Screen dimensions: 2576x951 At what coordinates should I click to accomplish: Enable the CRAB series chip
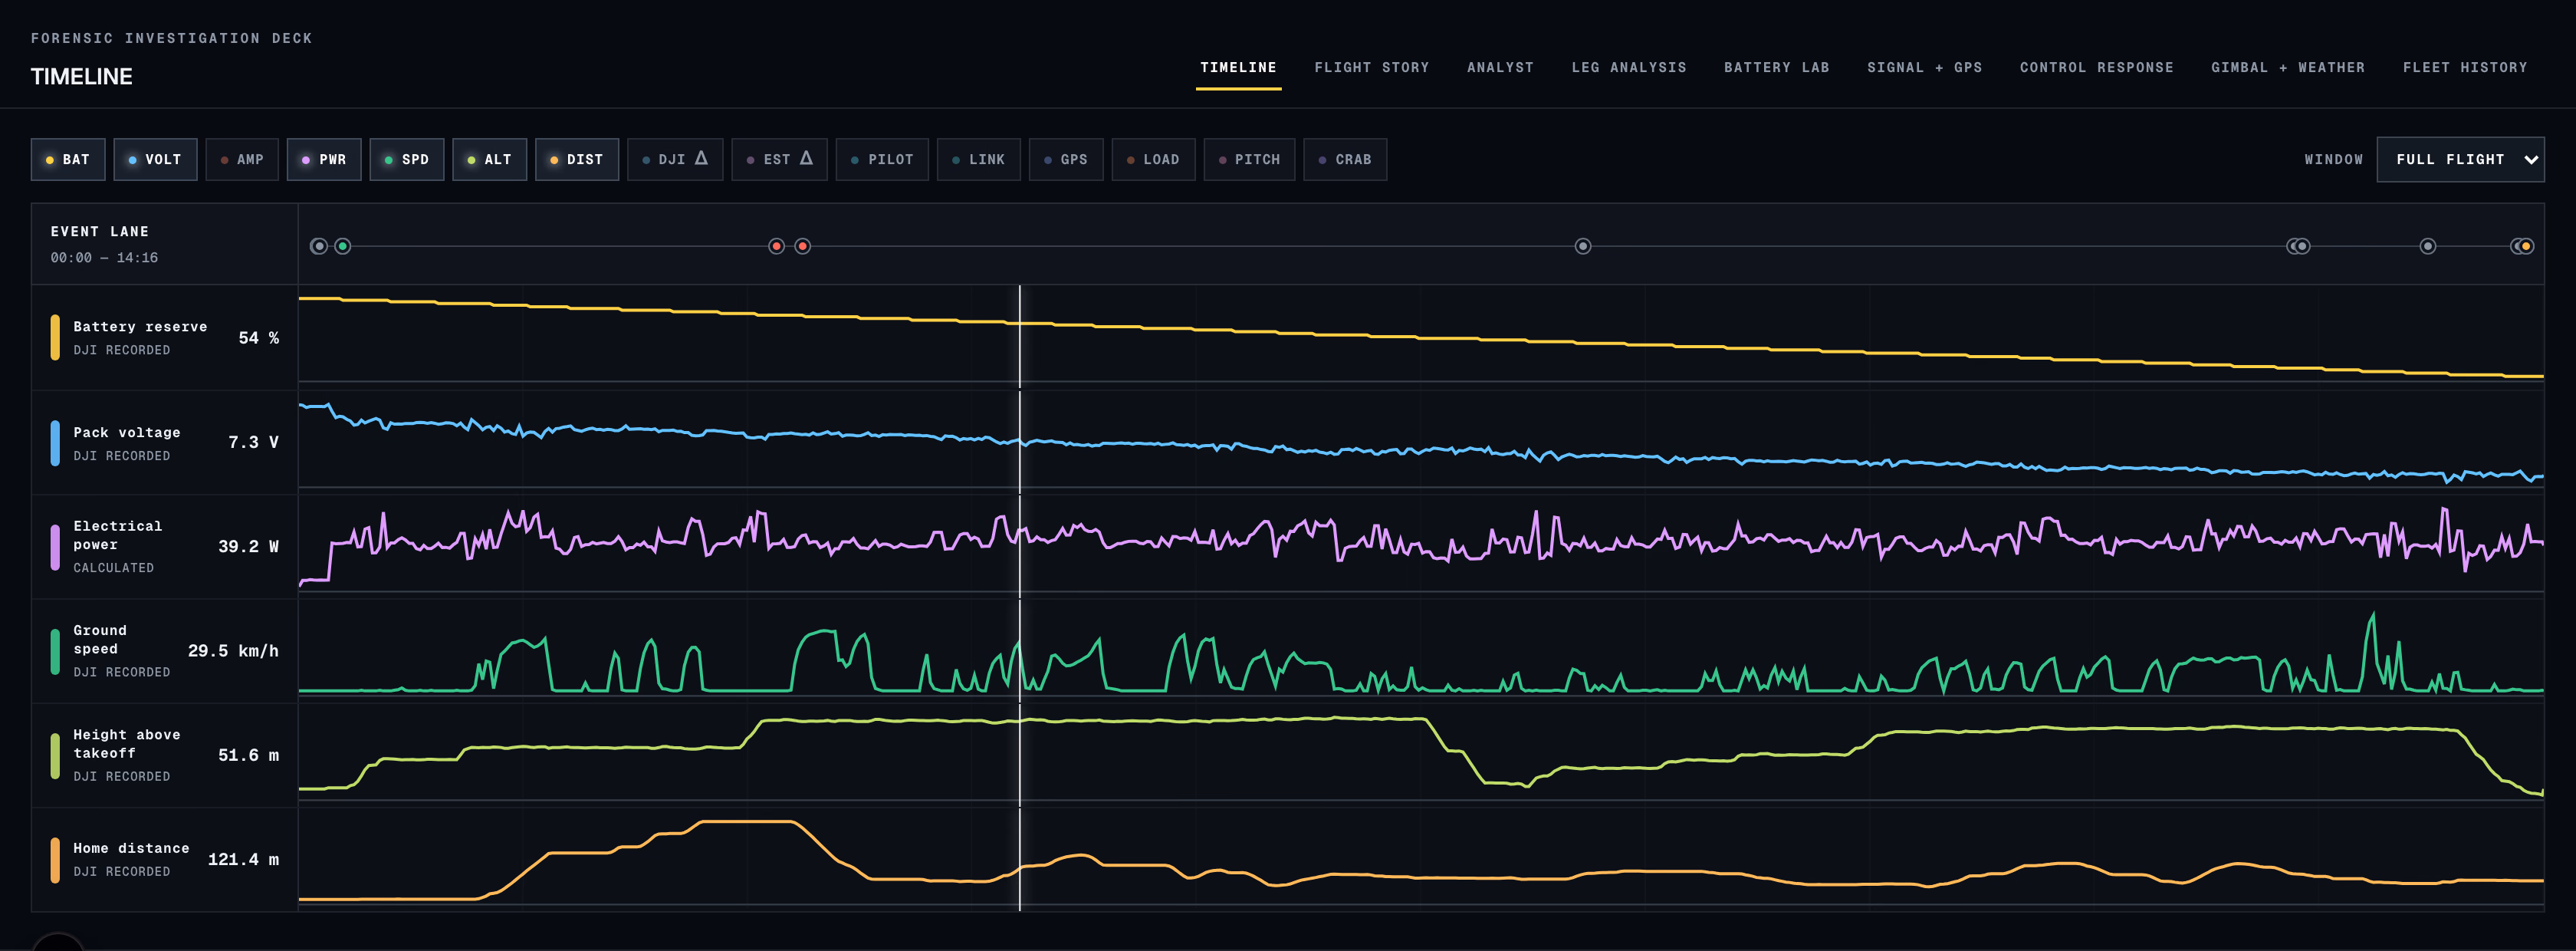click(x=1345, y=159)
